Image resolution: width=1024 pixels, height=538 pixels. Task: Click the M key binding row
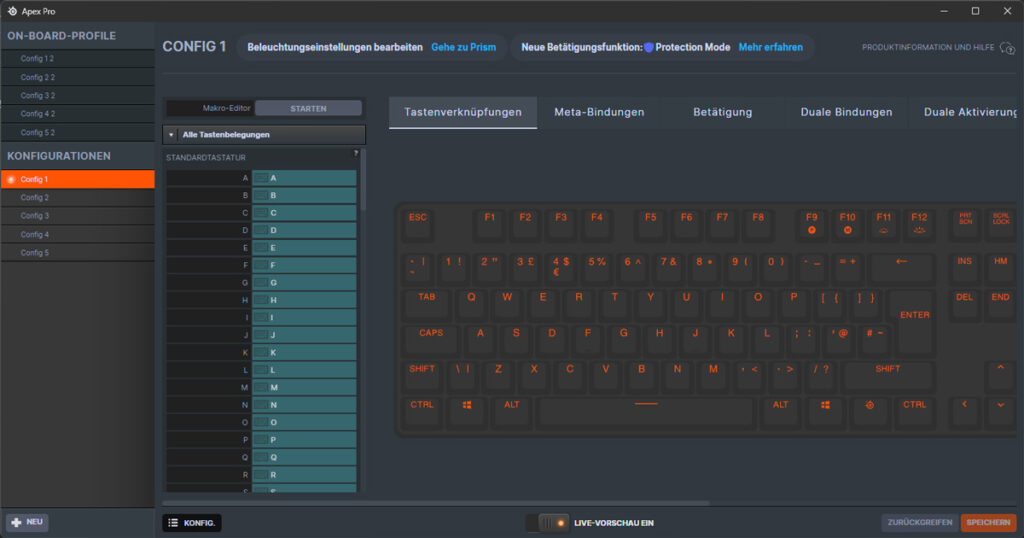[x=261, y=387]
